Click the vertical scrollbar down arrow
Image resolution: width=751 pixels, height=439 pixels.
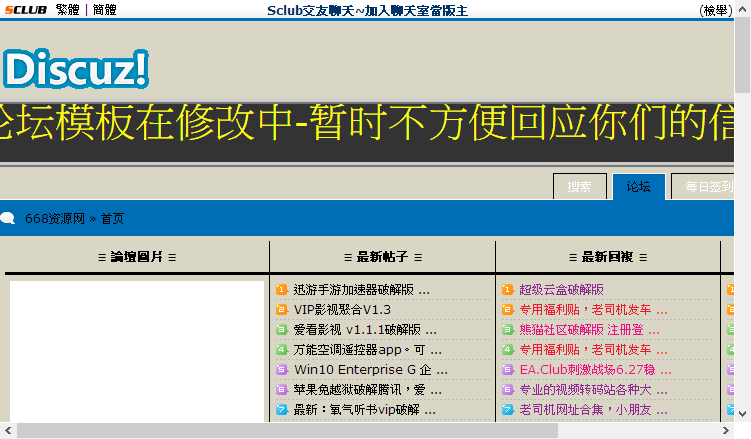[742, 414]
